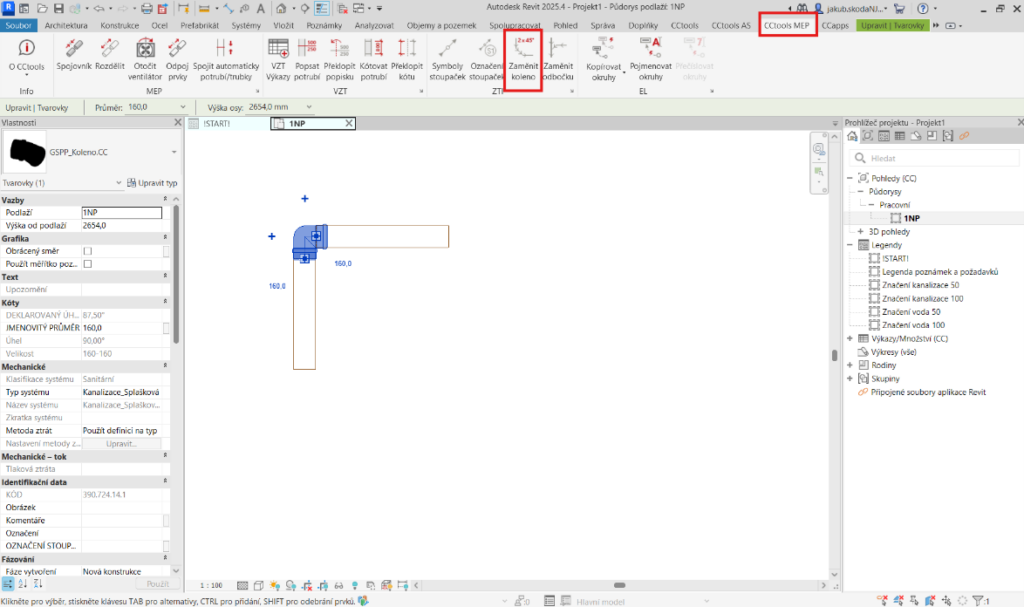Open the O CCtools info tool
The image size is (1024, 607).
[x=26, y=56]
